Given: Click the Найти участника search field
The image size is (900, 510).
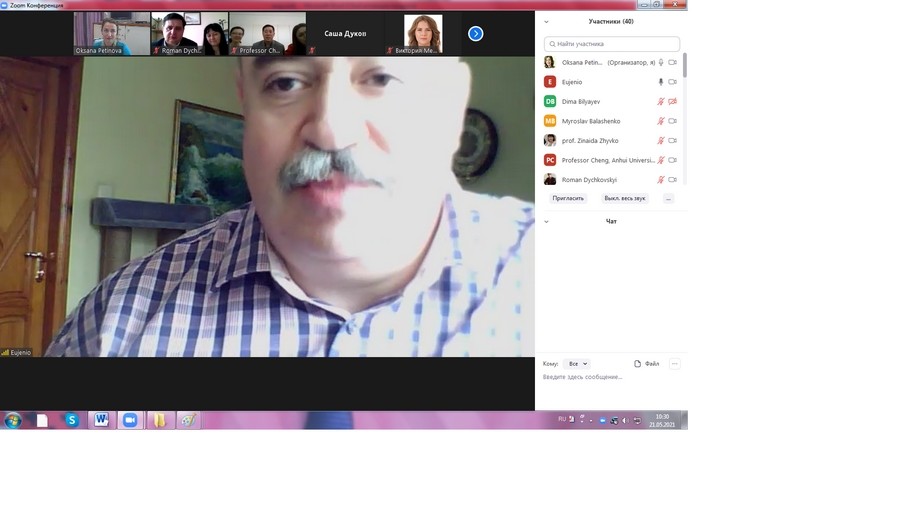Looking at the screenshot, I should [x=612, y=44].
